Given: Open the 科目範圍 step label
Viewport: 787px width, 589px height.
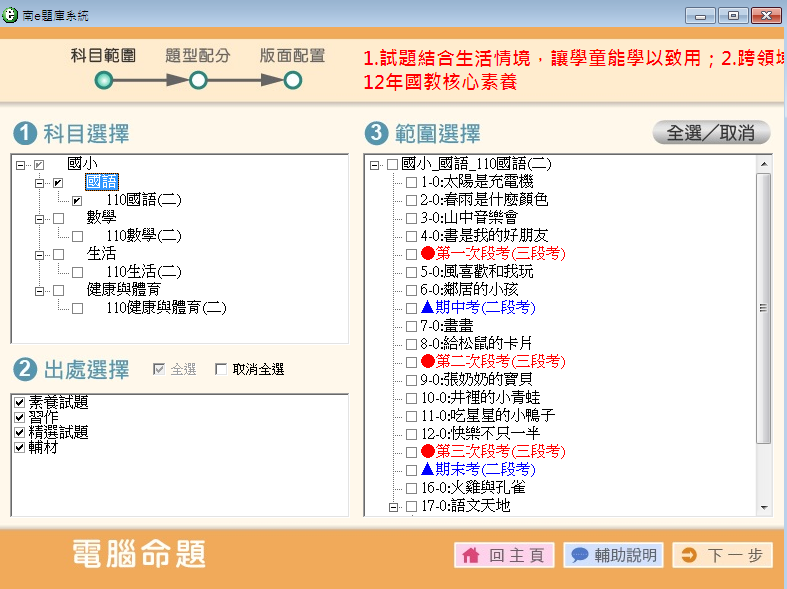Looking at the screenshot, I should pos(103,55).
